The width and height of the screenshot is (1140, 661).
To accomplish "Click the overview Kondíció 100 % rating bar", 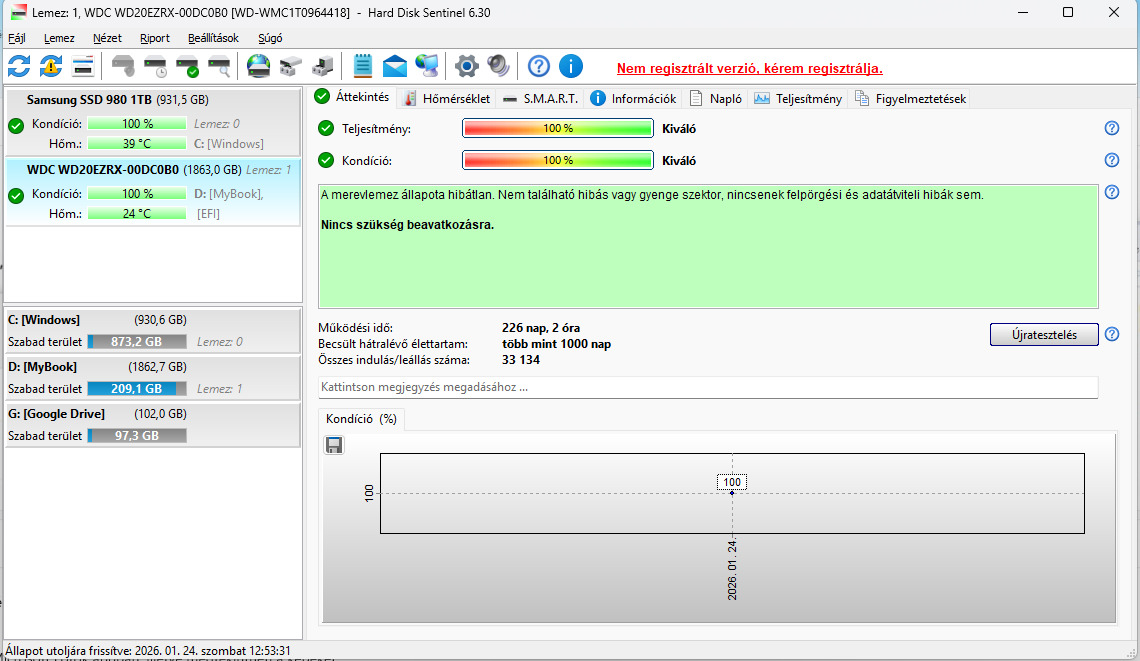I will click(558, 160).
